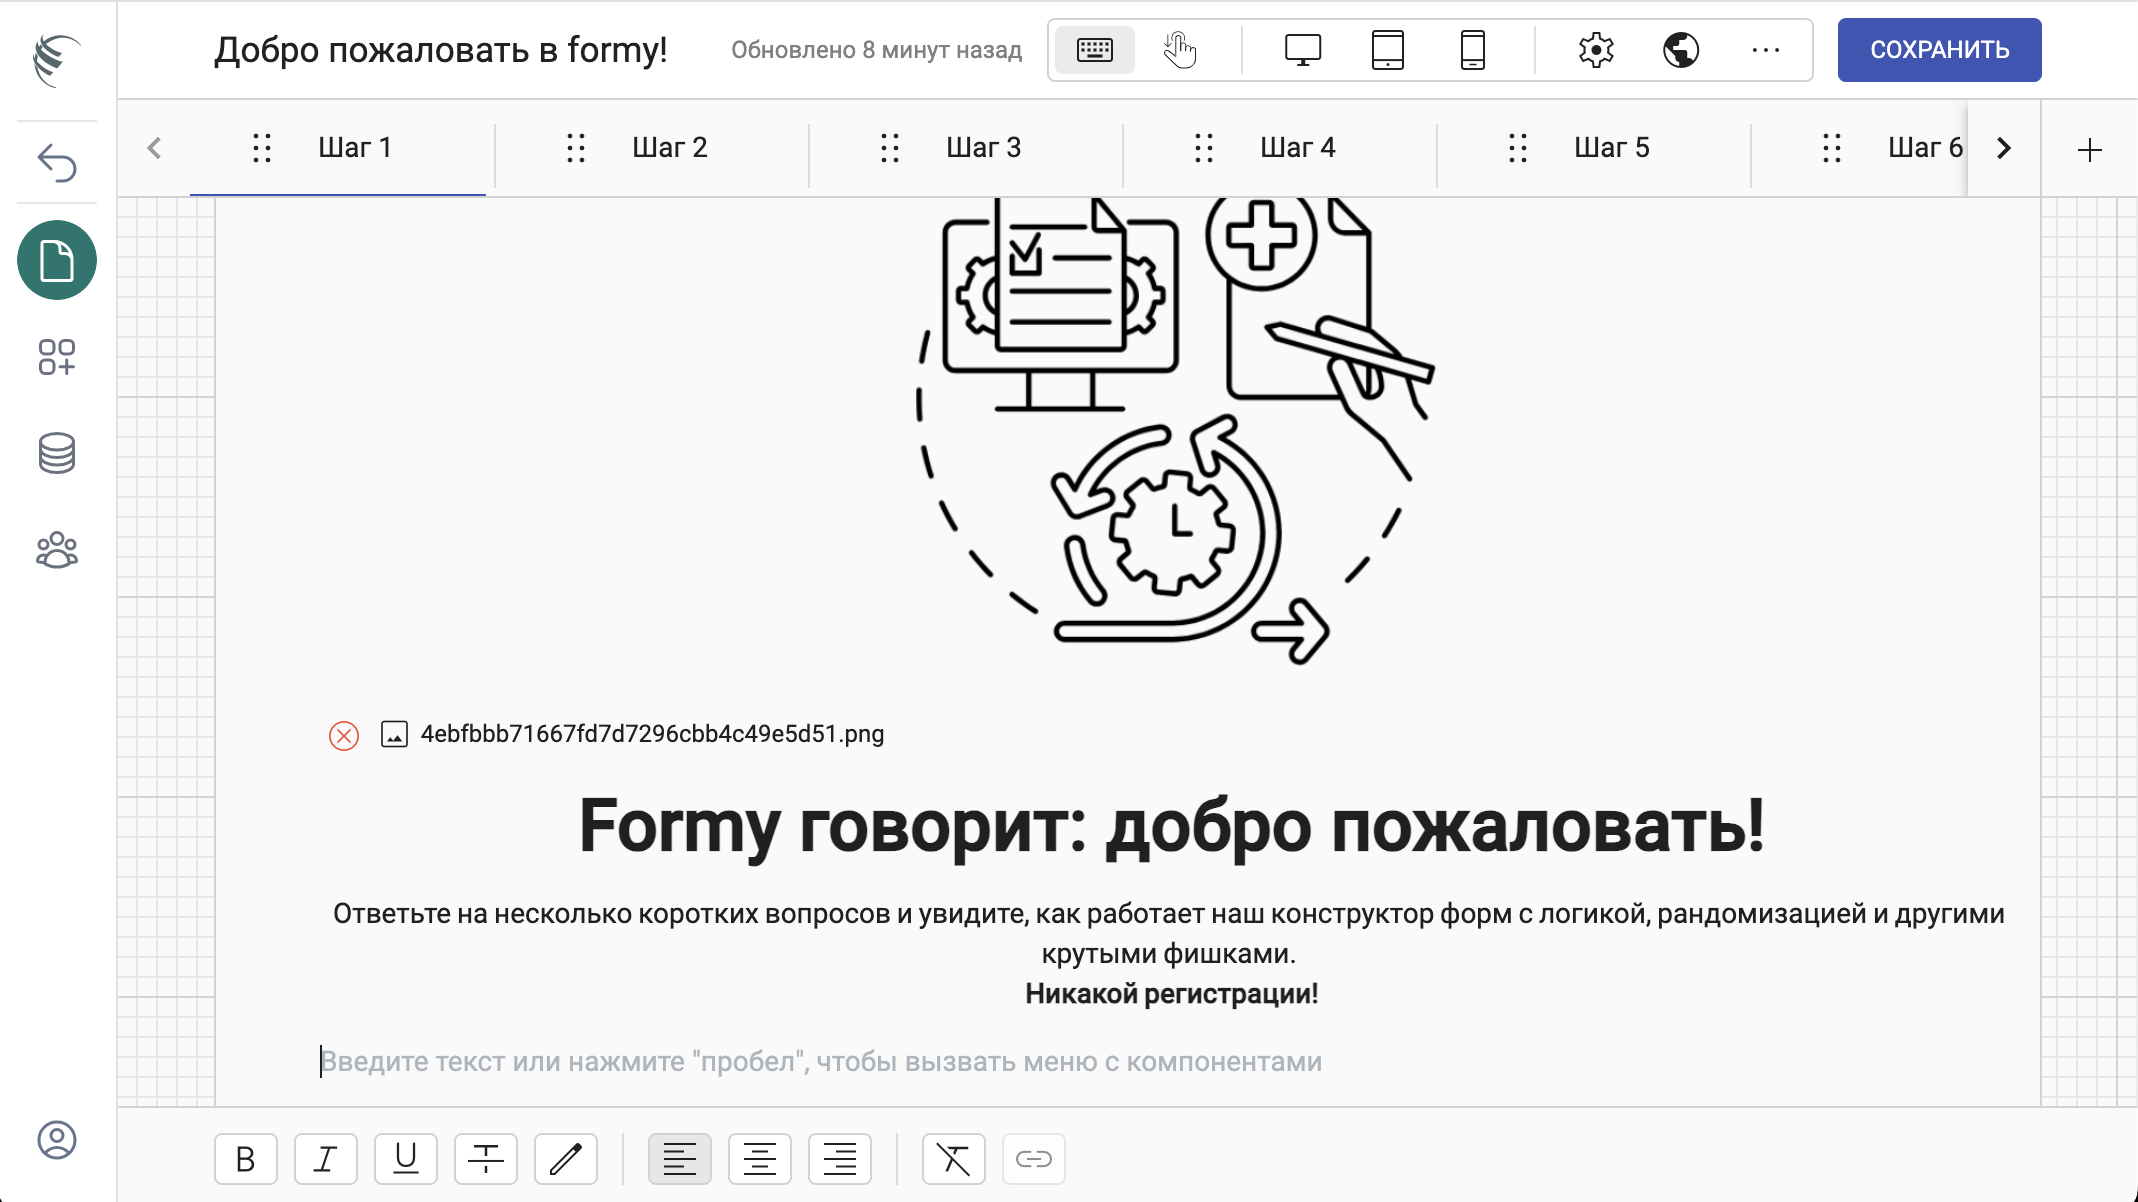Click the empty text input placeholder

coord(820,1062)
